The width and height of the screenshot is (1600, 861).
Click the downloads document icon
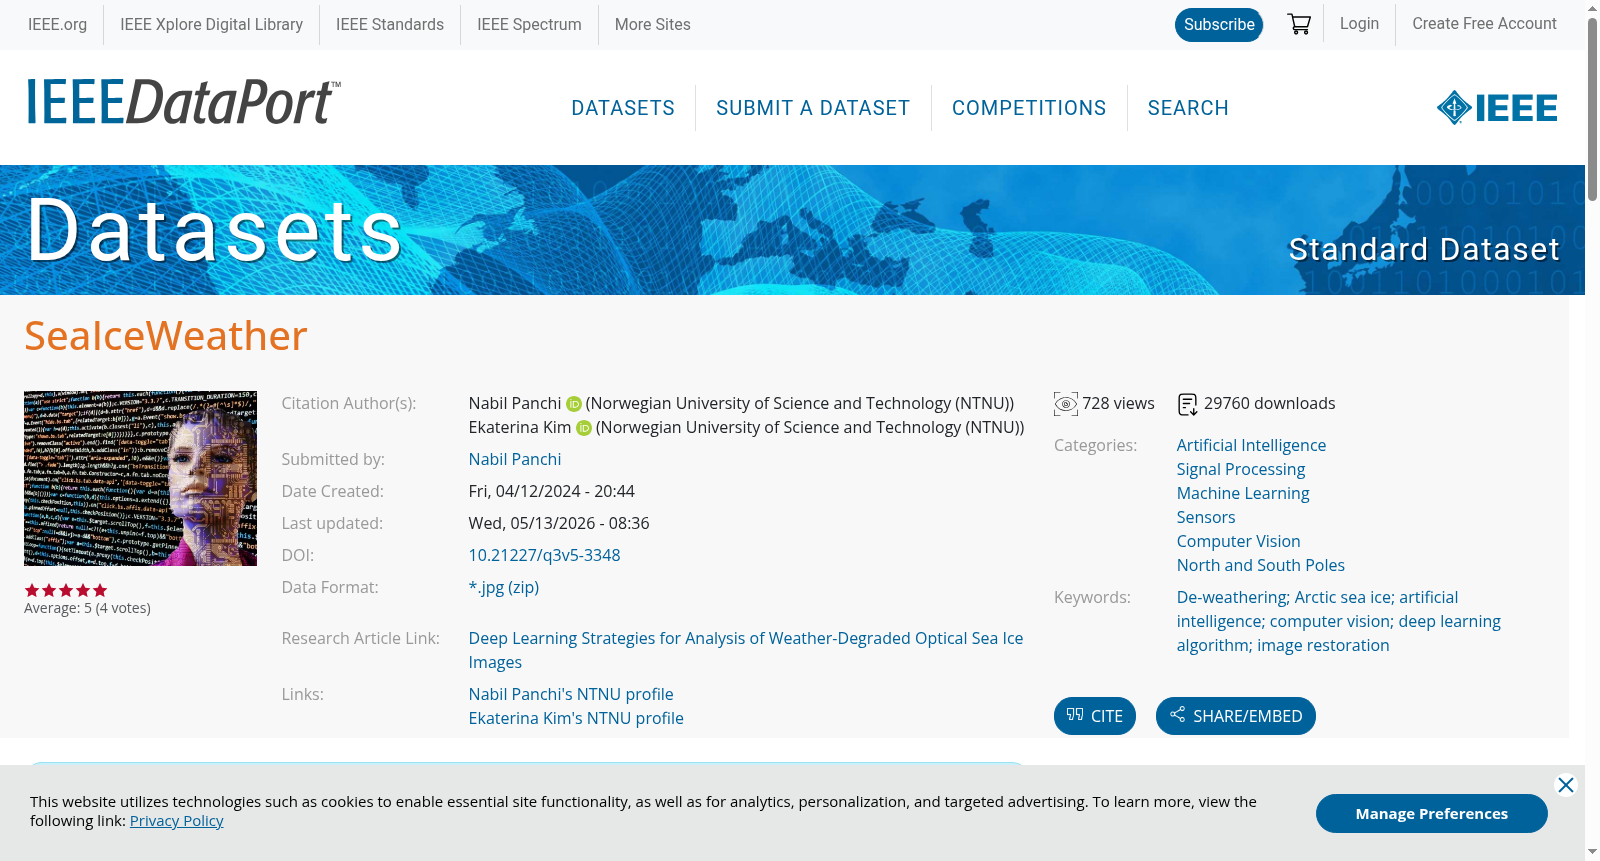pos(1187,404)
